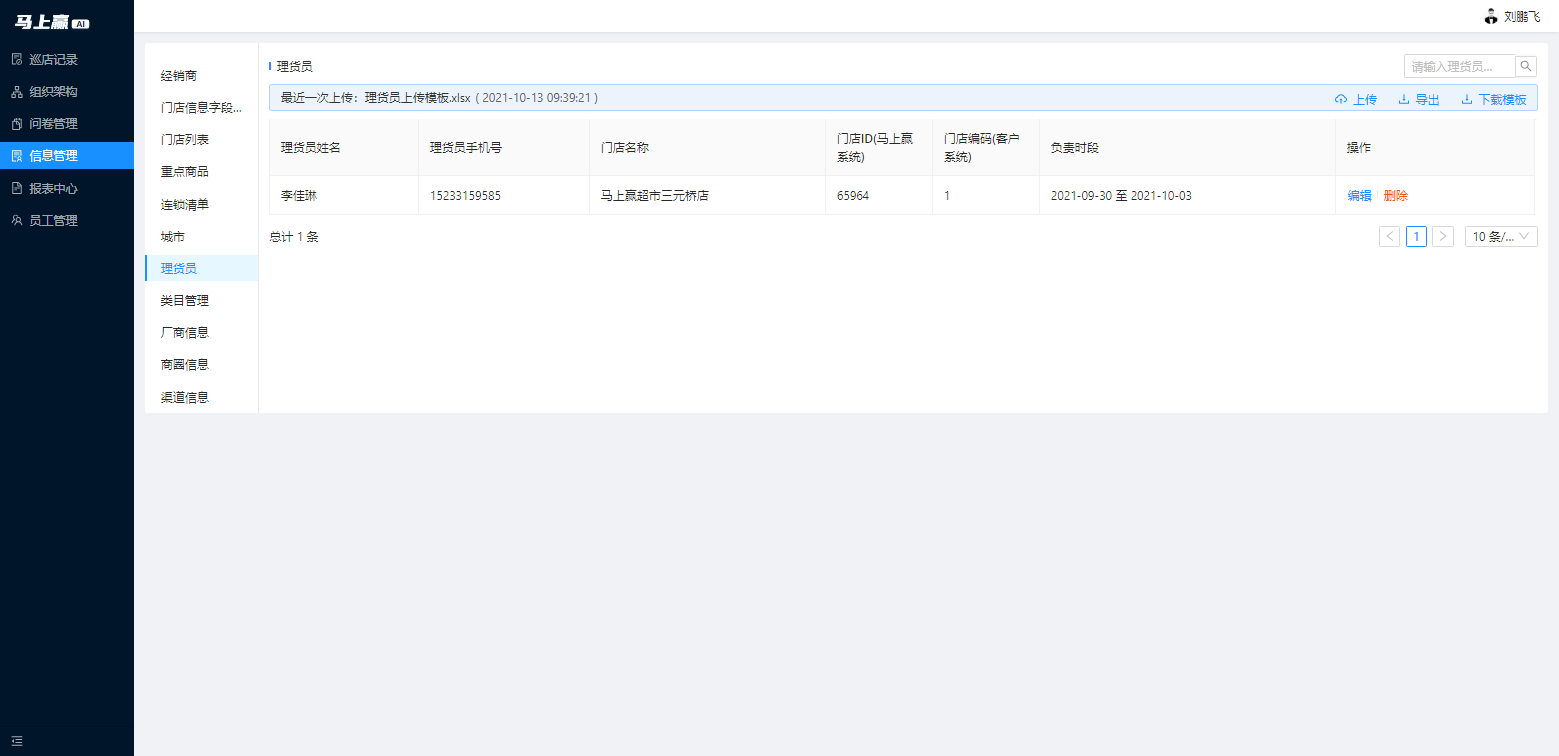The image size is (1559, 756).
Task: Click store ID 65964
Action: click(853, 196)
